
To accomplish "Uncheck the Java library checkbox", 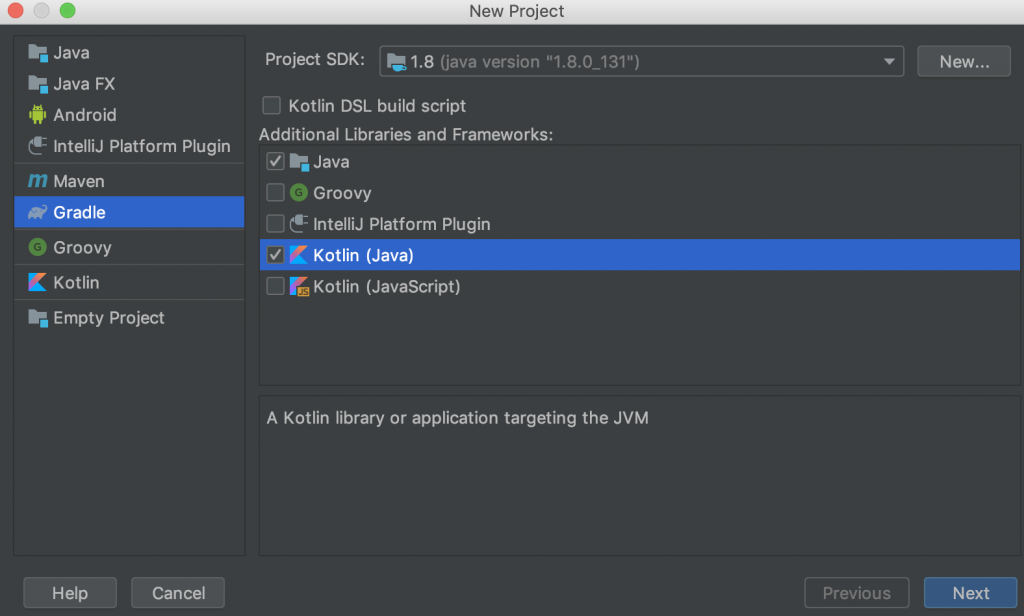I will [276, 162].
